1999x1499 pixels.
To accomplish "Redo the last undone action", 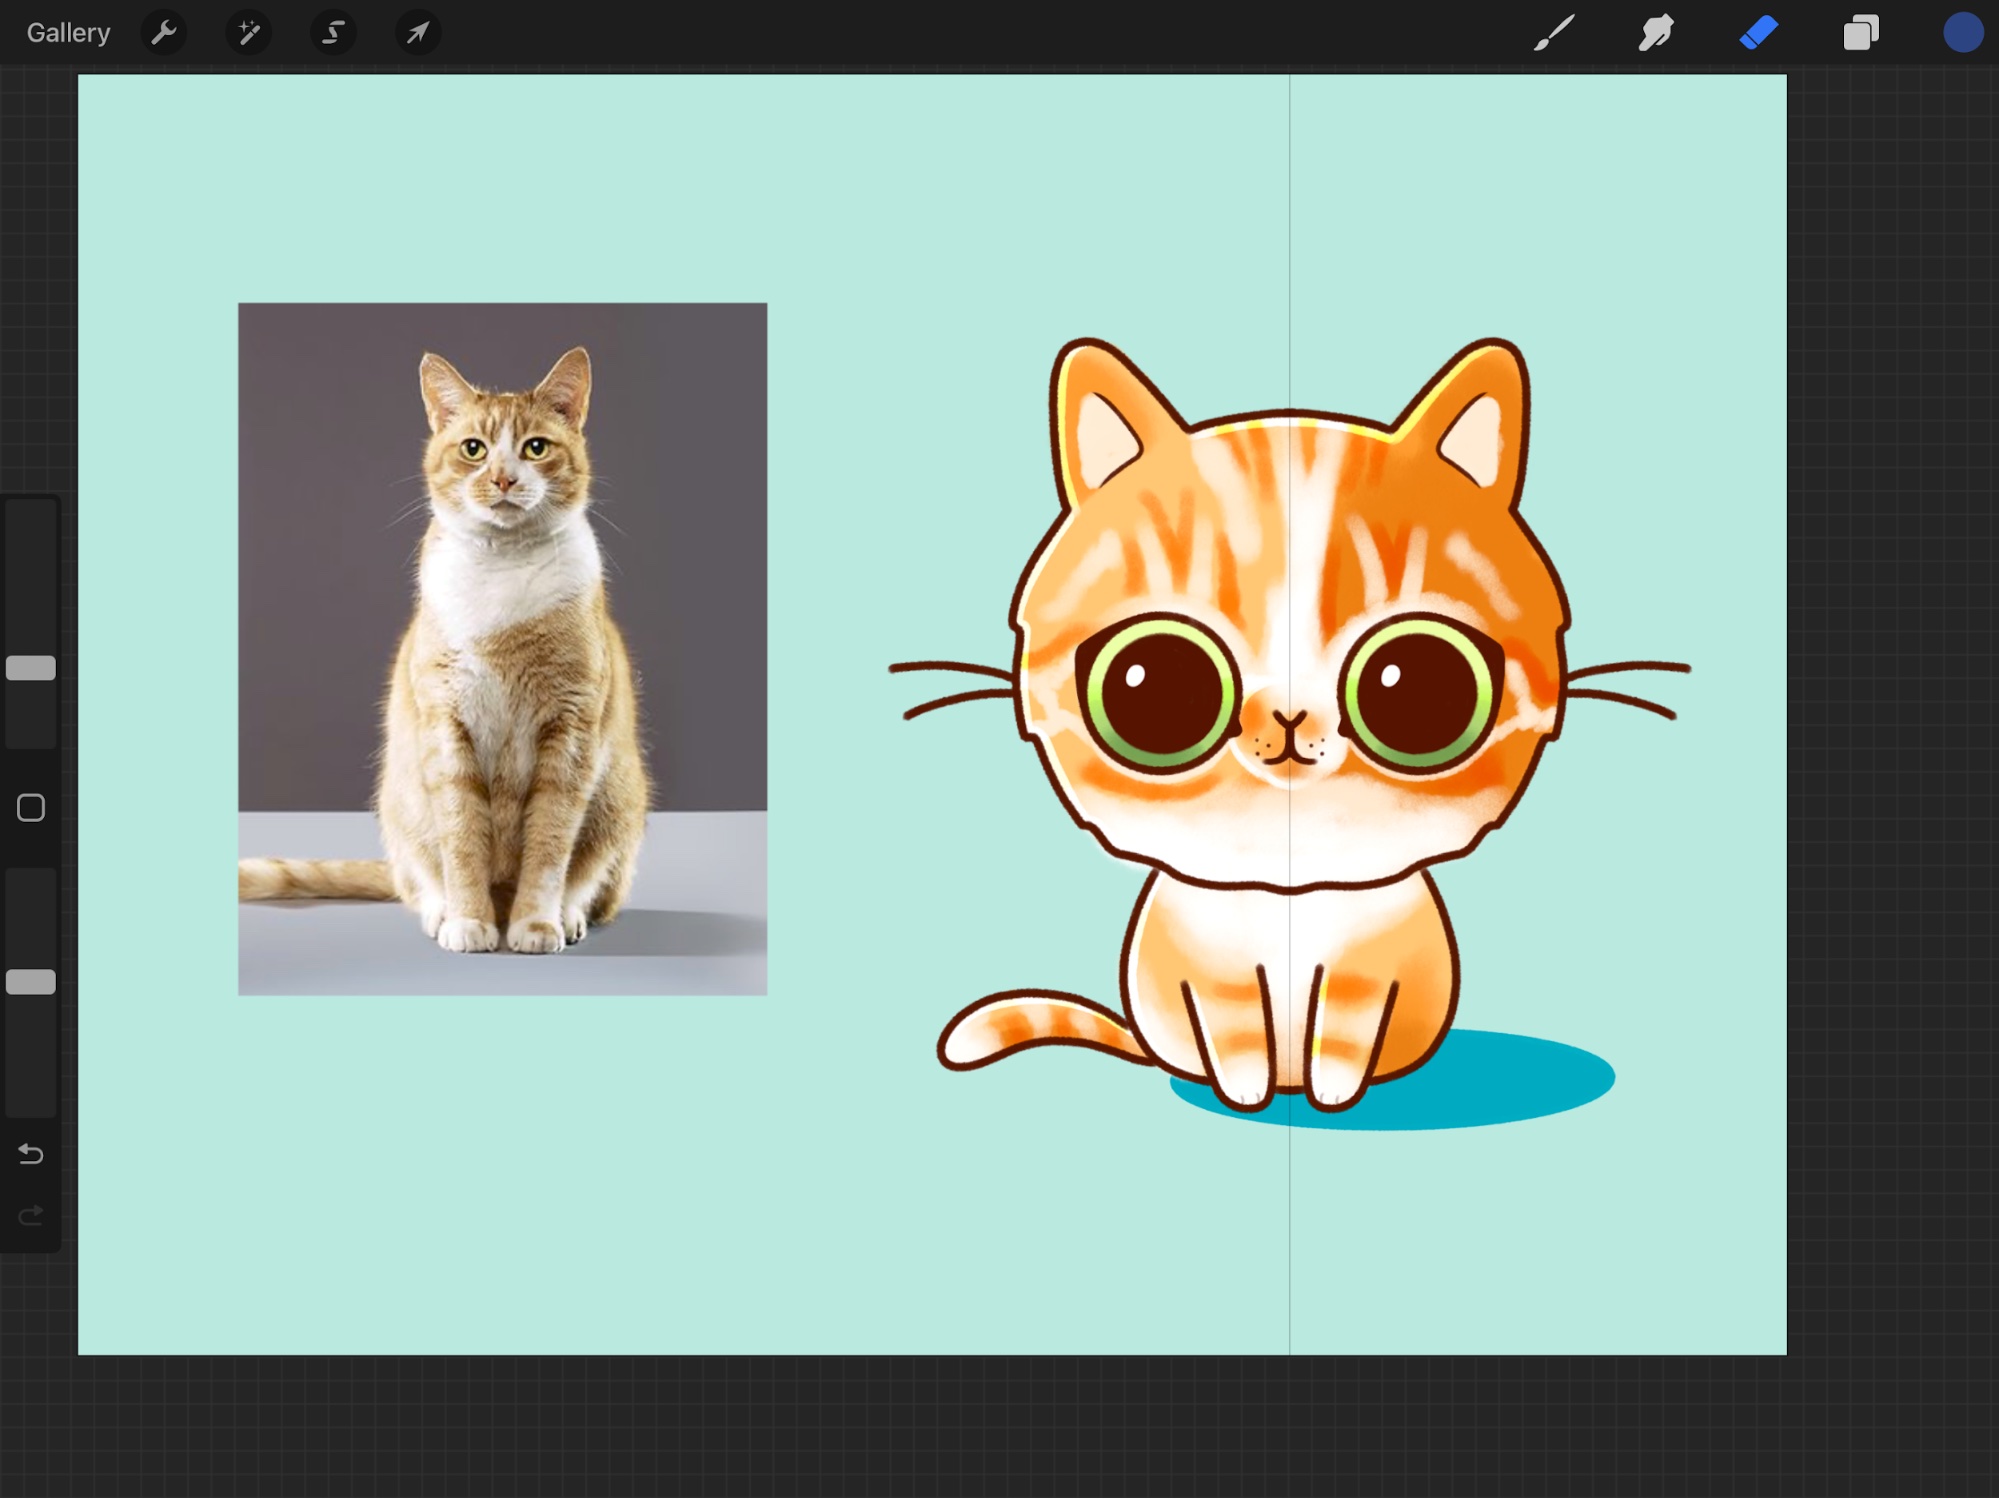I will pos(31,1216).
